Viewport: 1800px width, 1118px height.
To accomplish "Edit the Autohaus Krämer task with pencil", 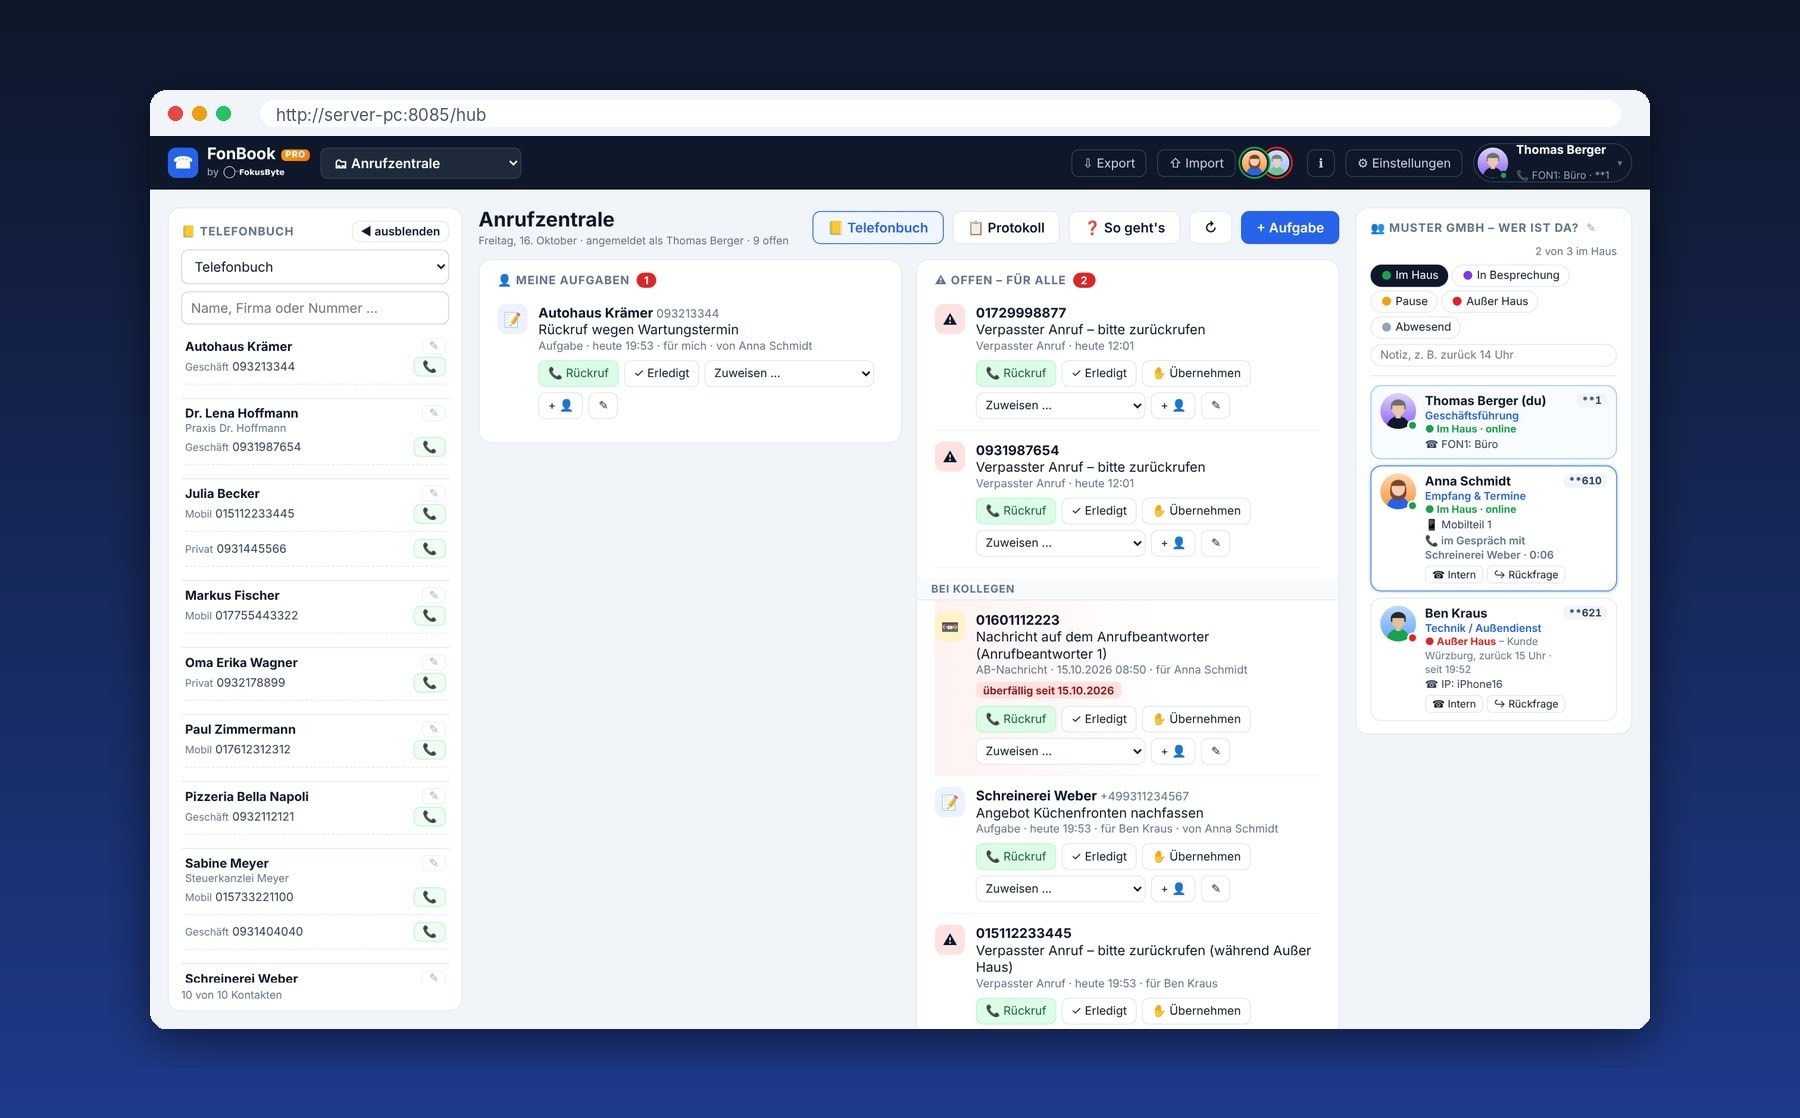I will point(603,405).
